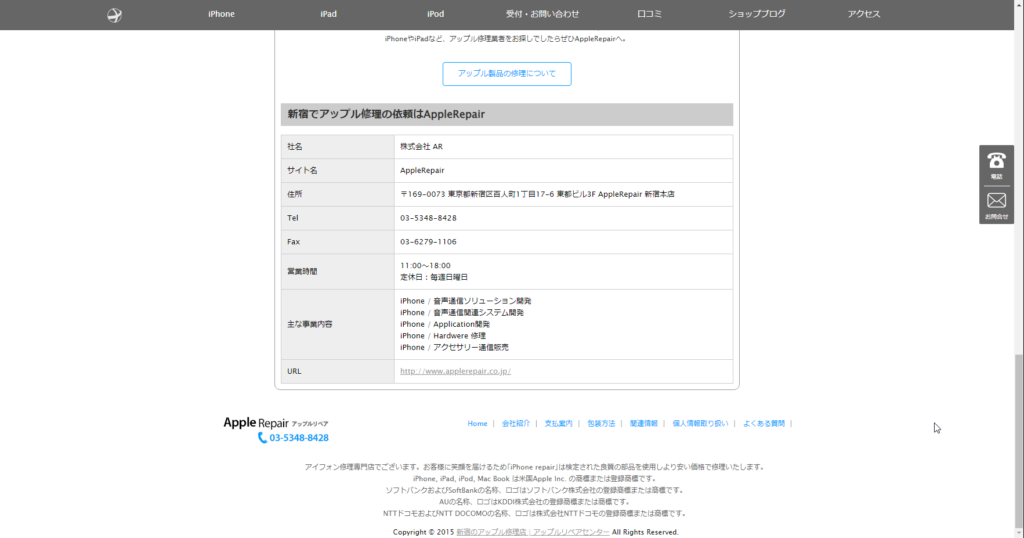Select the 営業時間 row label
This screenshot has height=538, width=1024.
pyautogui.click(x=302, y=272)
